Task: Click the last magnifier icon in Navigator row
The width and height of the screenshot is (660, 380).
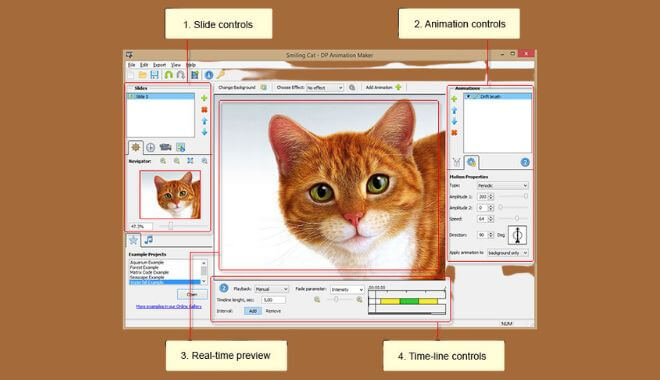Action: tap(204, 161)
